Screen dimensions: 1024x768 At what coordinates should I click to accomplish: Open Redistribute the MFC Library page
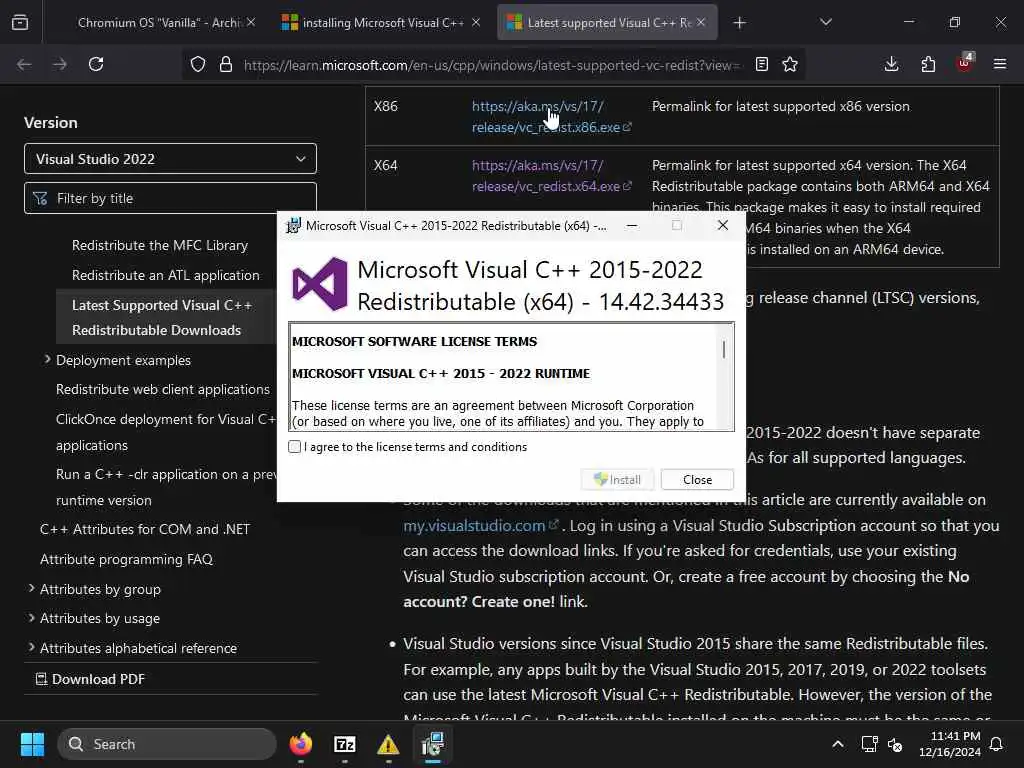[x=160, y=246]
